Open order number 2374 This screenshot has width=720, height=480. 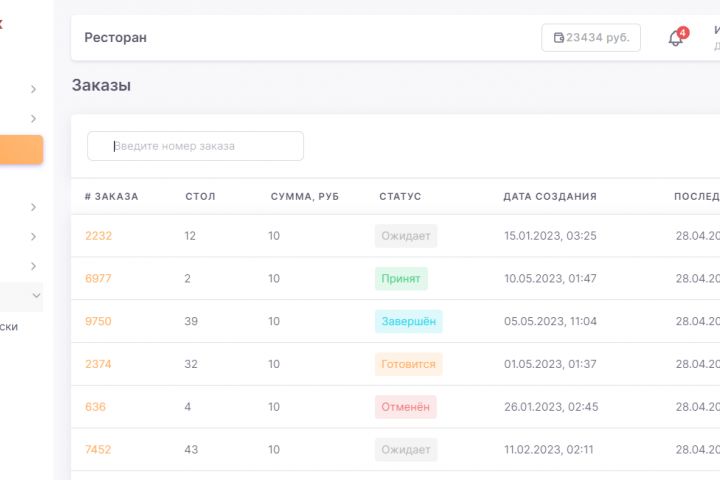[98, 364]
